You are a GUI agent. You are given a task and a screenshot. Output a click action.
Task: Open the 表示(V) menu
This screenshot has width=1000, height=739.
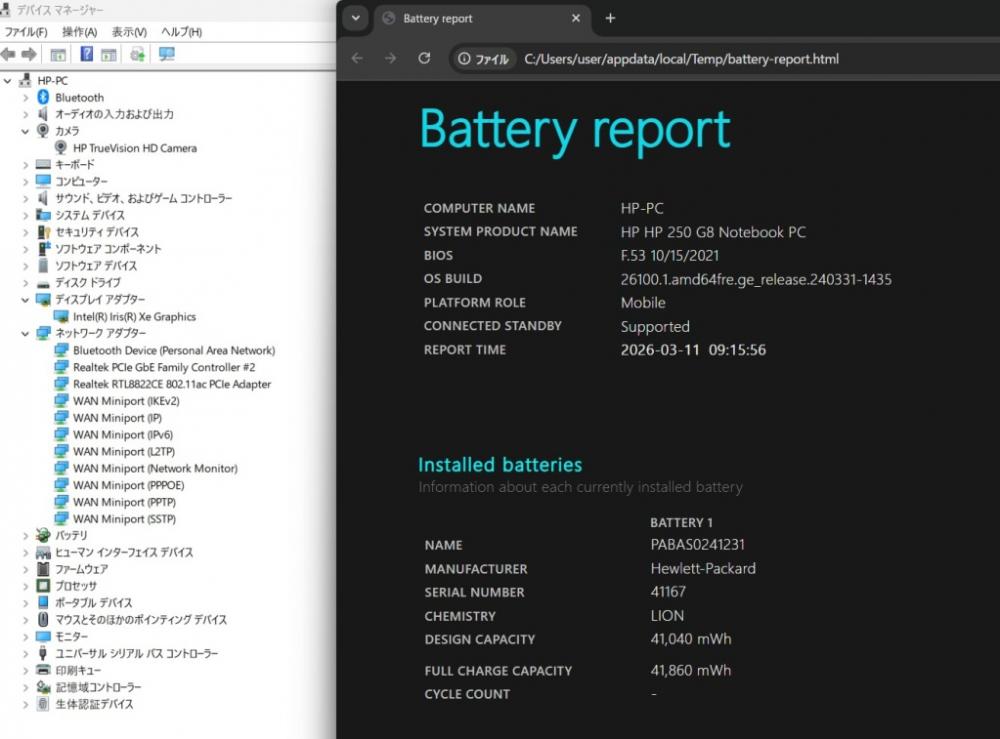click(x=129, y=32)
